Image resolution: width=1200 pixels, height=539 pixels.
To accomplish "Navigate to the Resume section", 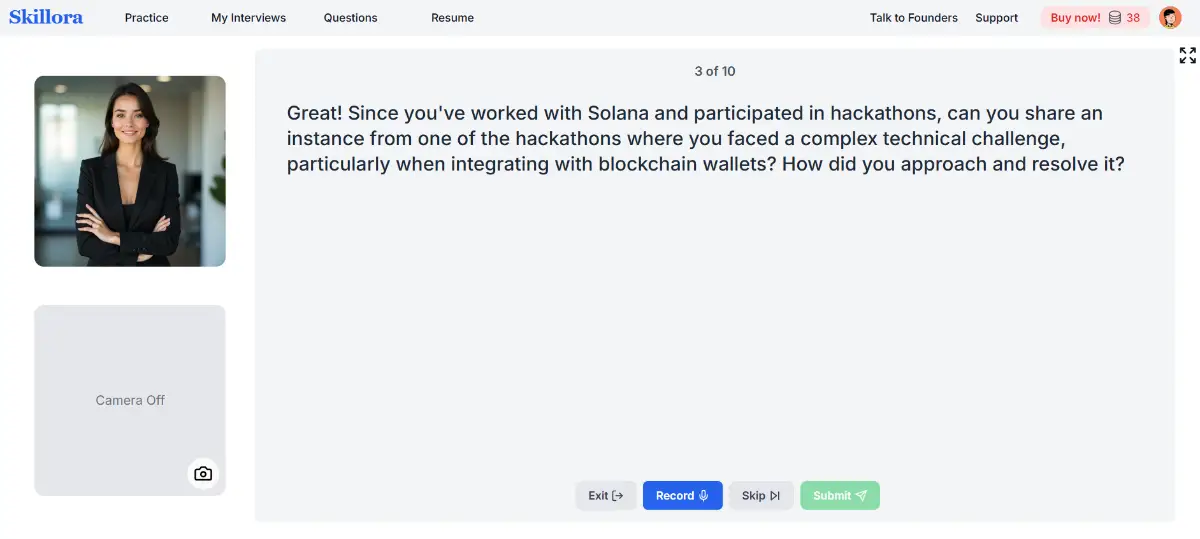I will coord(452,18).
